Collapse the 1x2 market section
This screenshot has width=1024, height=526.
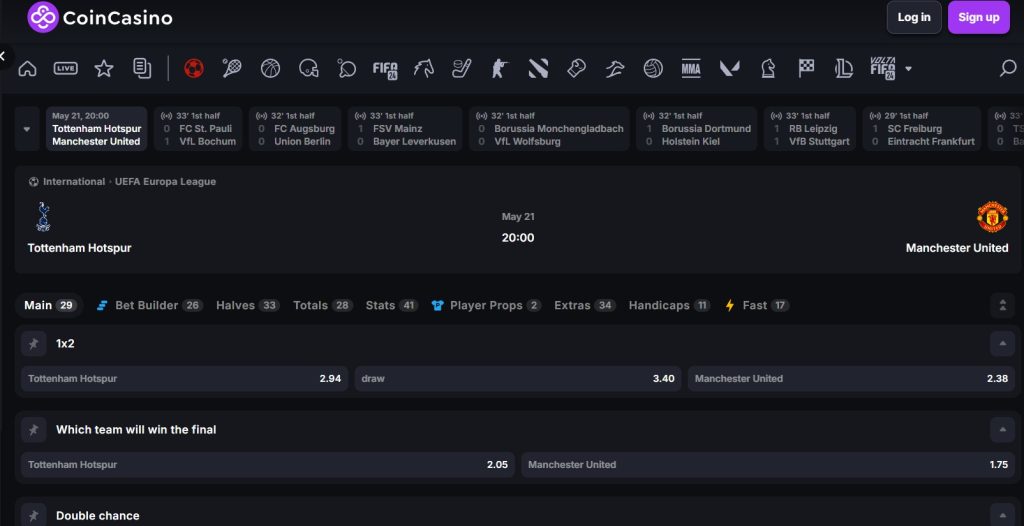point(1002,344)
